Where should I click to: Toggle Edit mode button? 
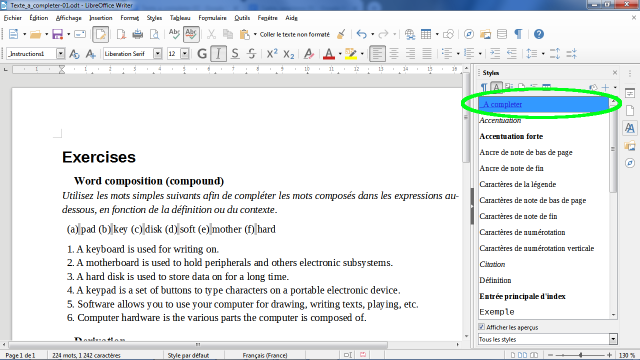point(100,34)
